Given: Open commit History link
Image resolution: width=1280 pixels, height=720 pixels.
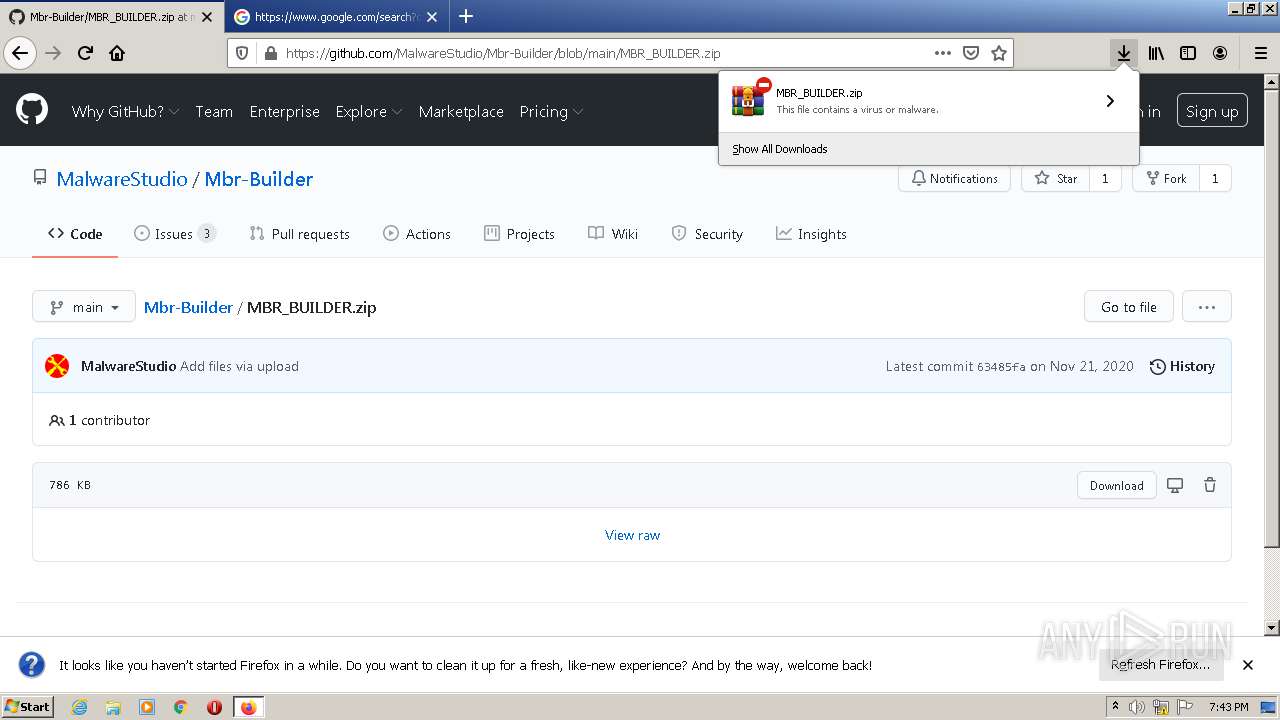Looking at the screenshot, I should point(1182,366).
